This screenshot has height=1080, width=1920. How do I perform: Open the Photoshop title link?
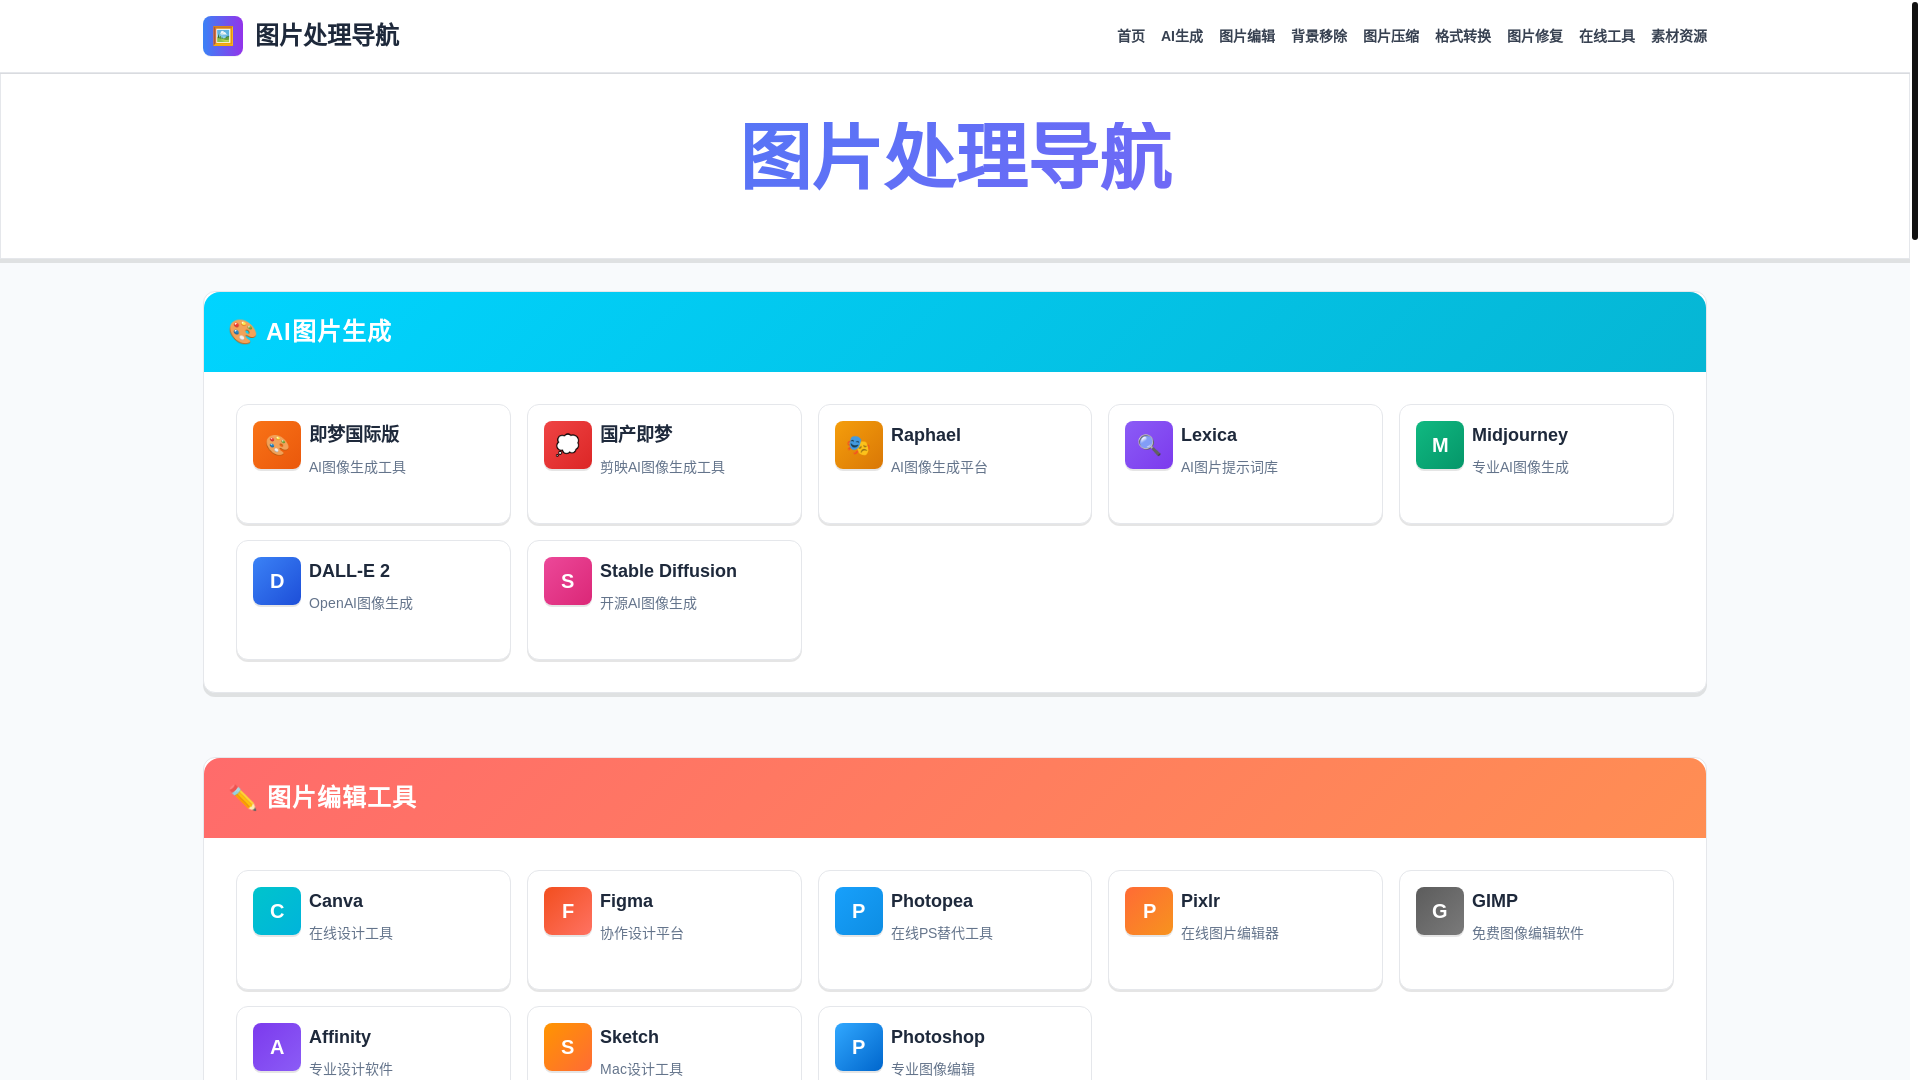938,1037
